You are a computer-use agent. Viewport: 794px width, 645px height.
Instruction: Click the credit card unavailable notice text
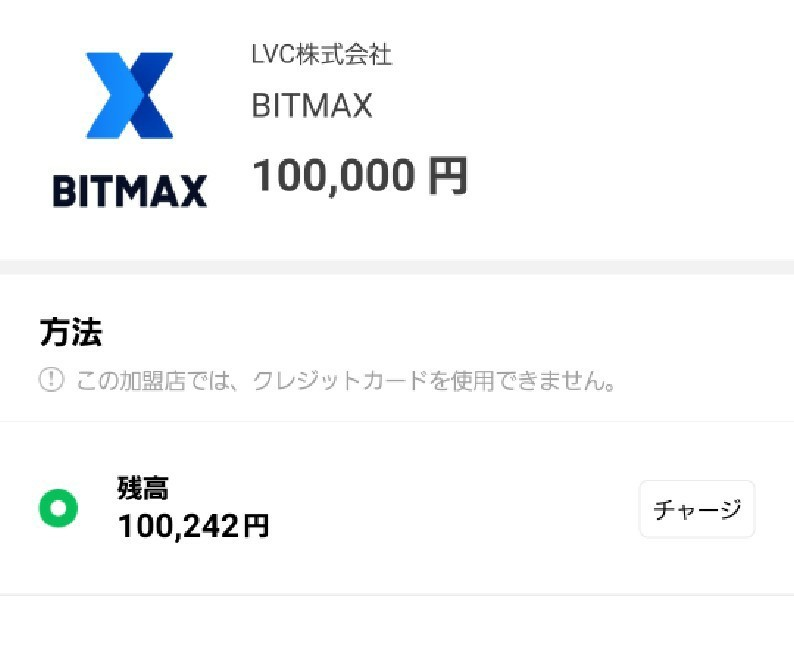coord(346,381)
